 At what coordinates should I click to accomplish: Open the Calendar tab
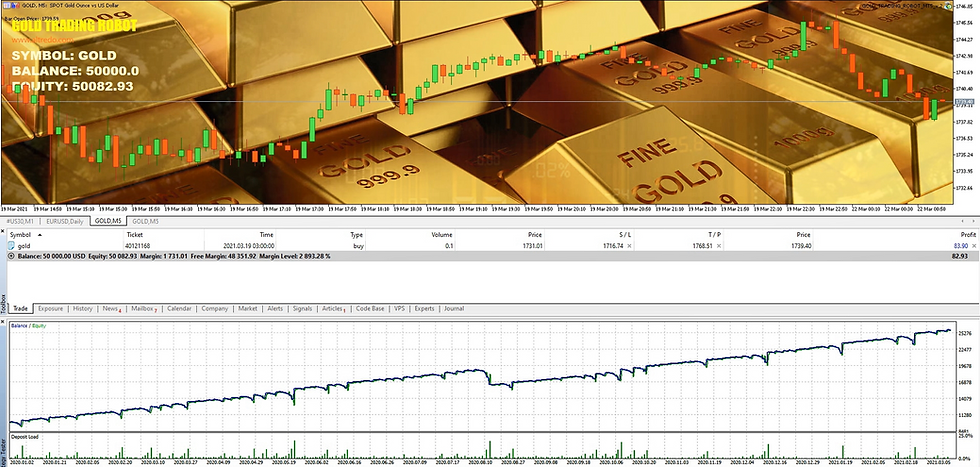tap(179, 309)
